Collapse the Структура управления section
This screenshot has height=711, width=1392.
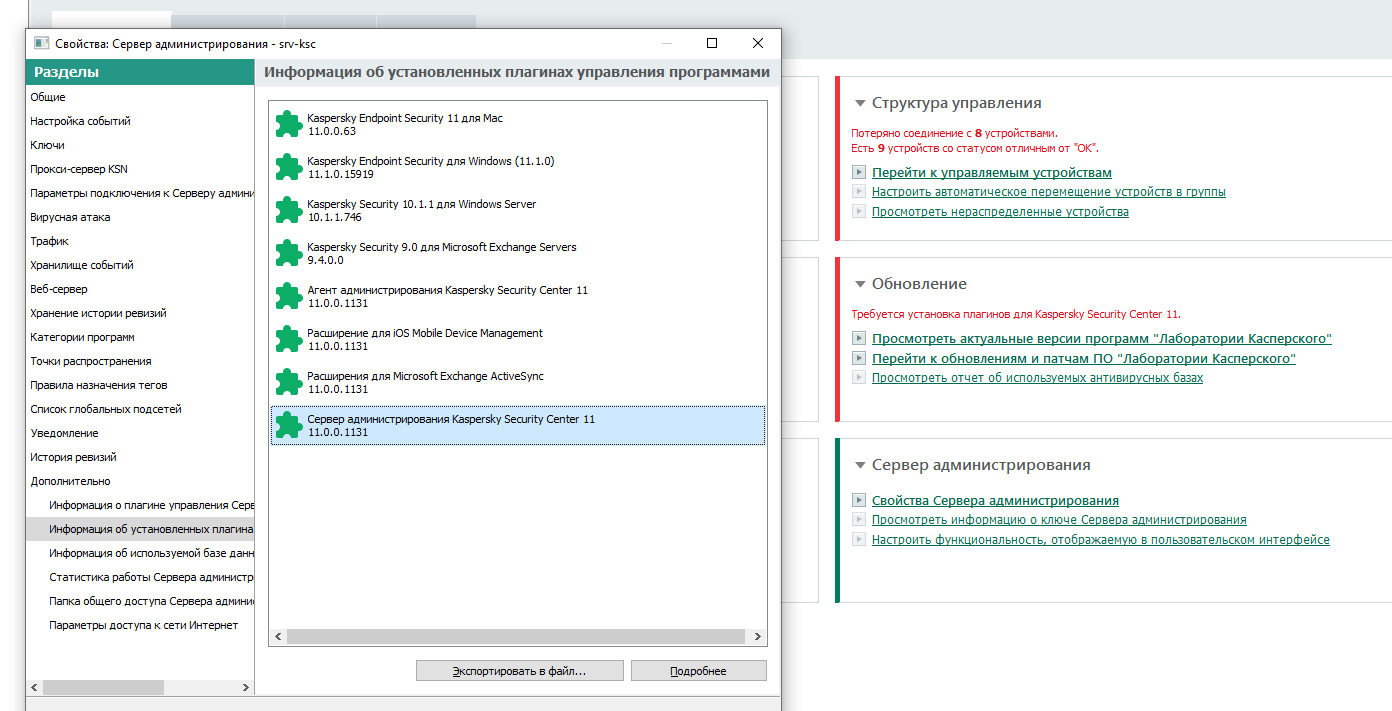pyautogui.click(x=859, y=103)
